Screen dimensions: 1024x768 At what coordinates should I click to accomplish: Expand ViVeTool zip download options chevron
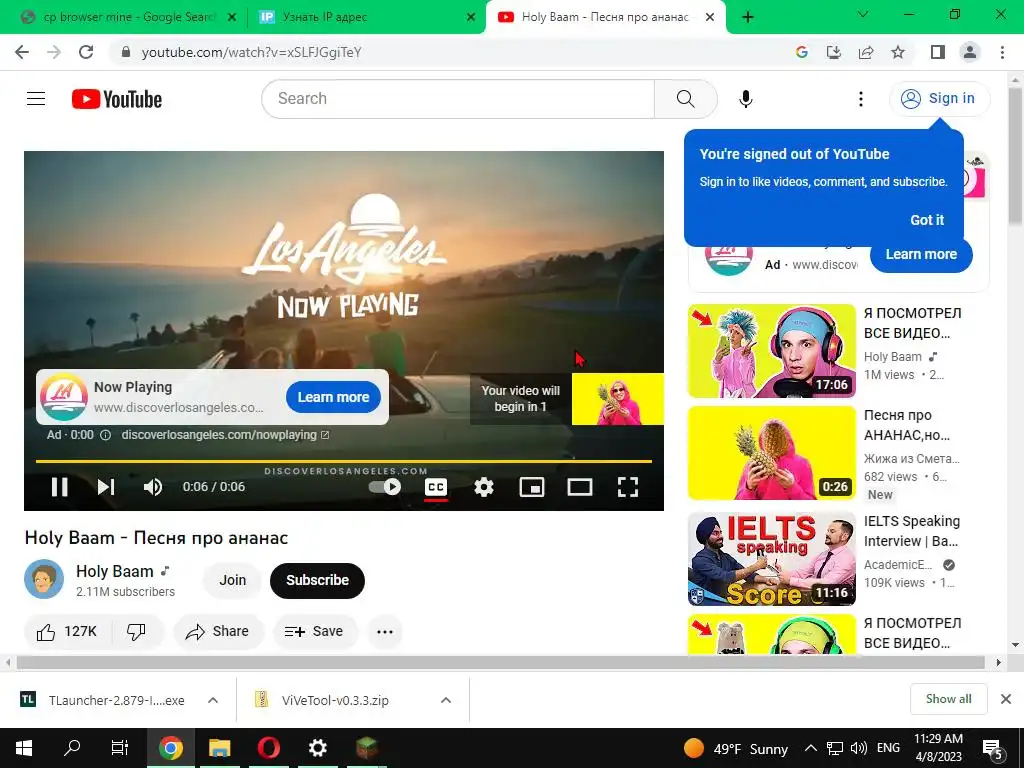(445, 700)
